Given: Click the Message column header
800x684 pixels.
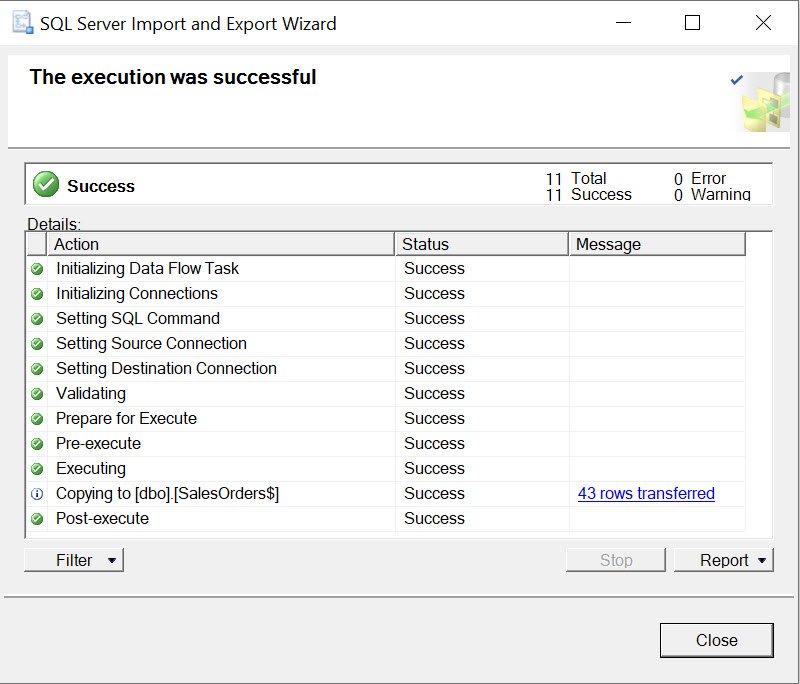Looking at the screenshot, I should click(x=657, y=244).
